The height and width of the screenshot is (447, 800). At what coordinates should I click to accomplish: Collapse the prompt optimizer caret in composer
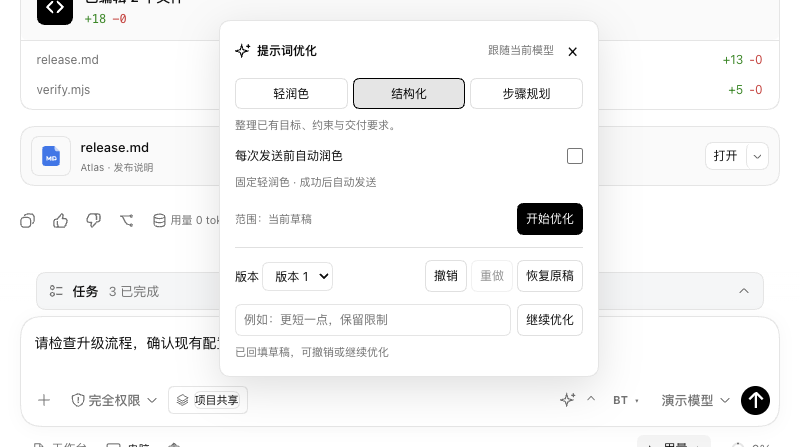click(x=591, y=399)
